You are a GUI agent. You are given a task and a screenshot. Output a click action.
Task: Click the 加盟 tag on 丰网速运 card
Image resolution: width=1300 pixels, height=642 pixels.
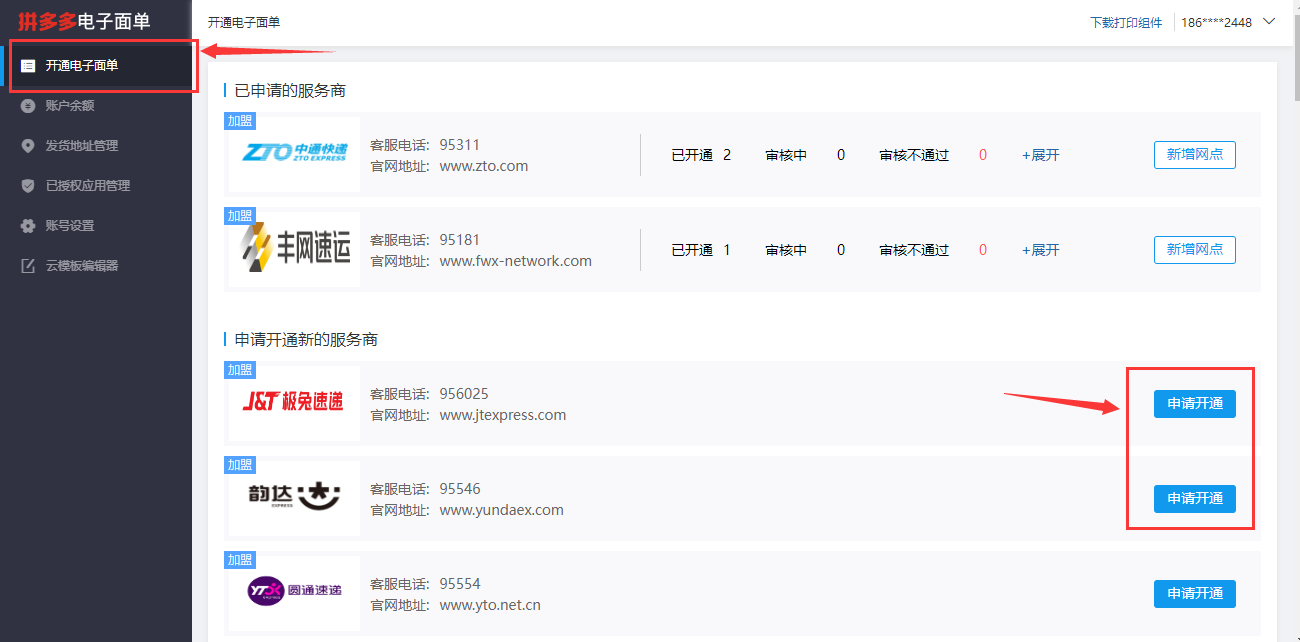click(x=240, y=216)
